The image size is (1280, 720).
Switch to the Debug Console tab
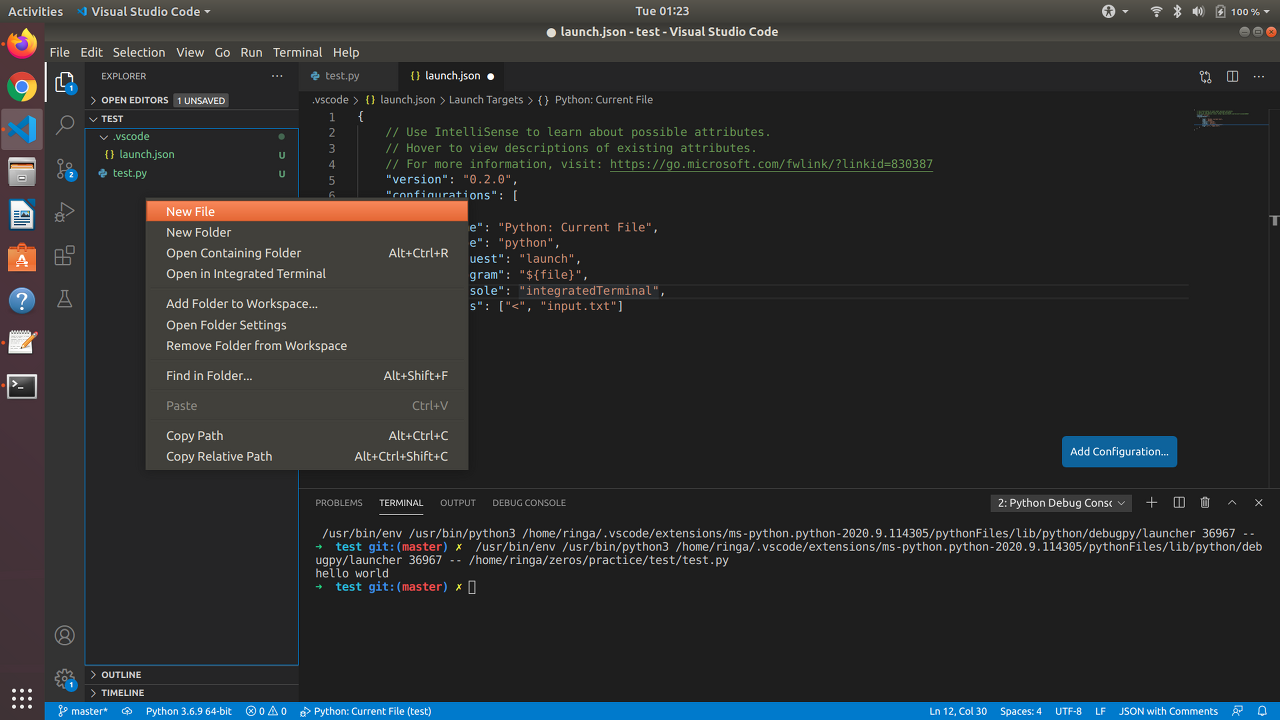pyautogui.click(x=529, y=503)
